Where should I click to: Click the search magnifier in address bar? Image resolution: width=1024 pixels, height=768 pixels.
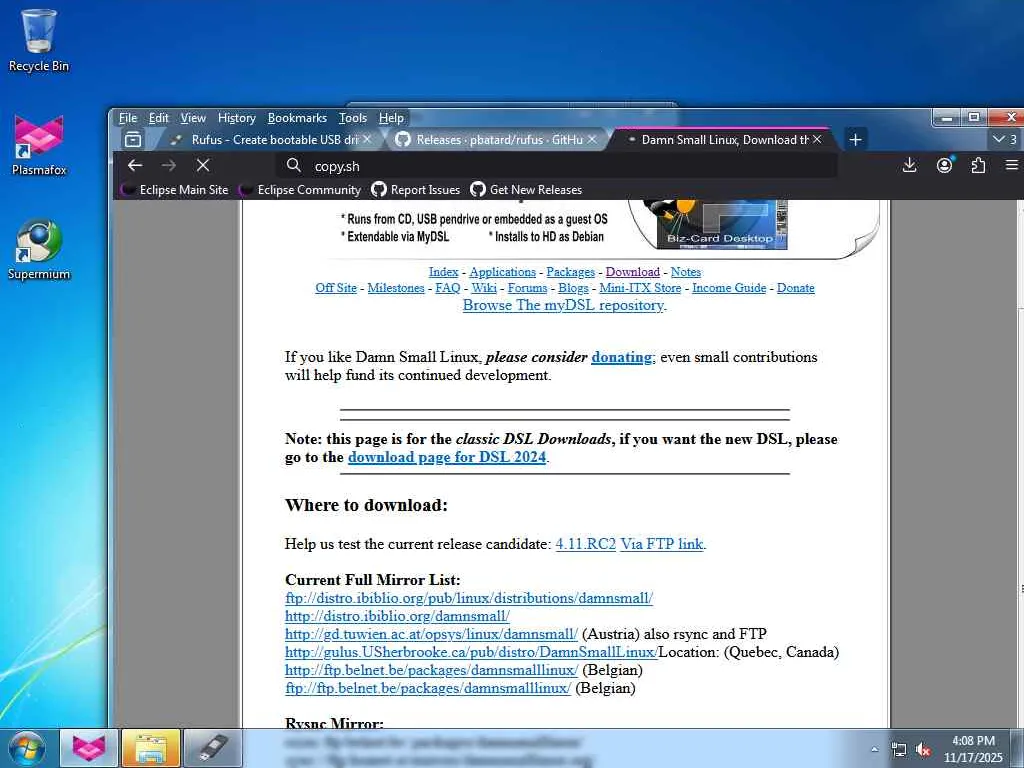pos(294,166)
